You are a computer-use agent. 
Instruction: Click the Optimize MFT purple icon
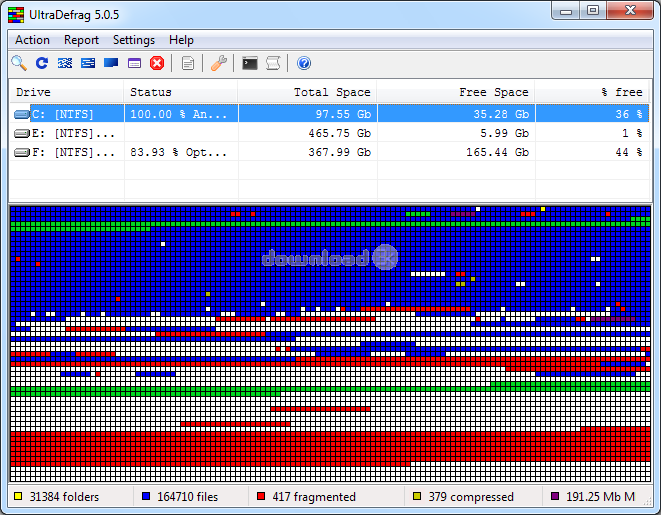tap(134, 63)
